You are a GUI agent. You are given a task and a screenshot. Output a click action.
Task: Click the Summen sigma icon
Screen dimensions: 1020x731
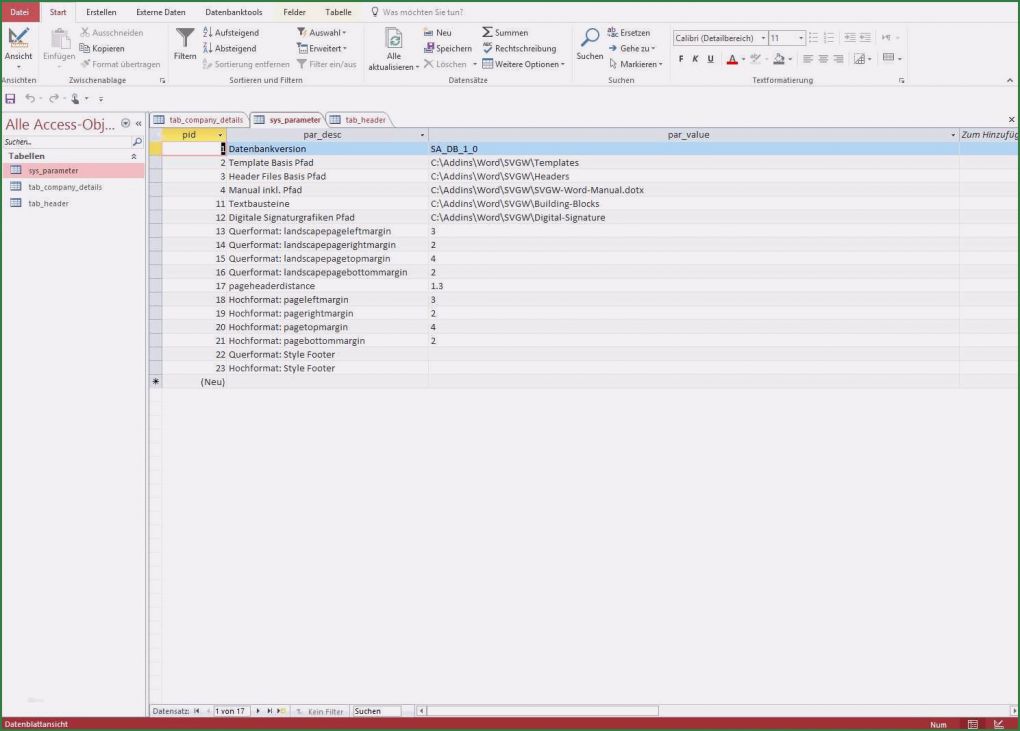[487, 33]
